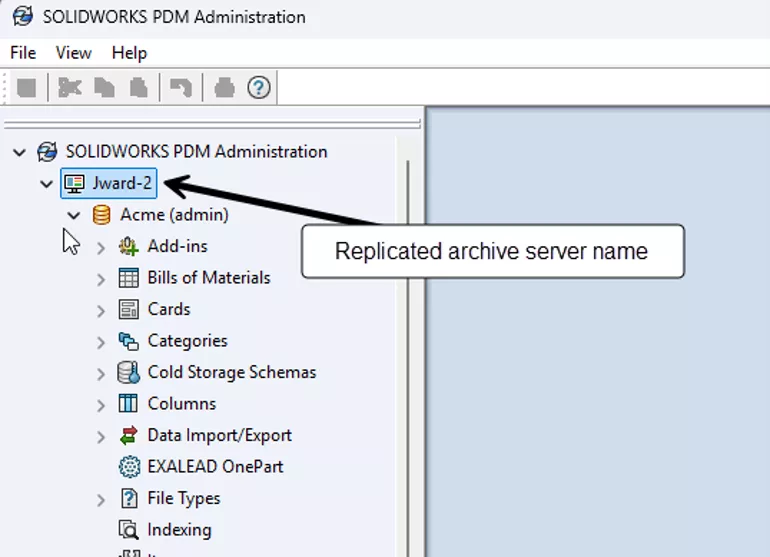Click the Save toolbar icon
Viewport: 770px width, 557px height.
pyautogui.click(x=27, y=88)
